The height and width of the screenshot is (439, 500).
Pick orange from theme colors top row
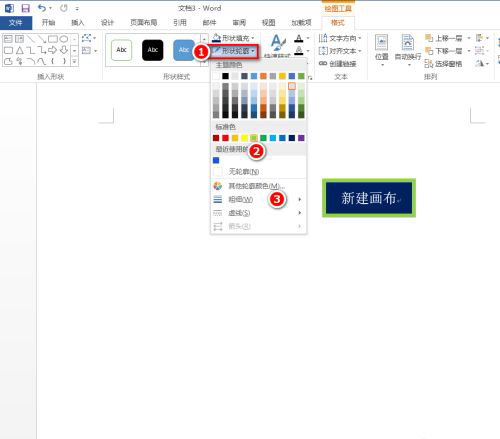tap(263, 76)
